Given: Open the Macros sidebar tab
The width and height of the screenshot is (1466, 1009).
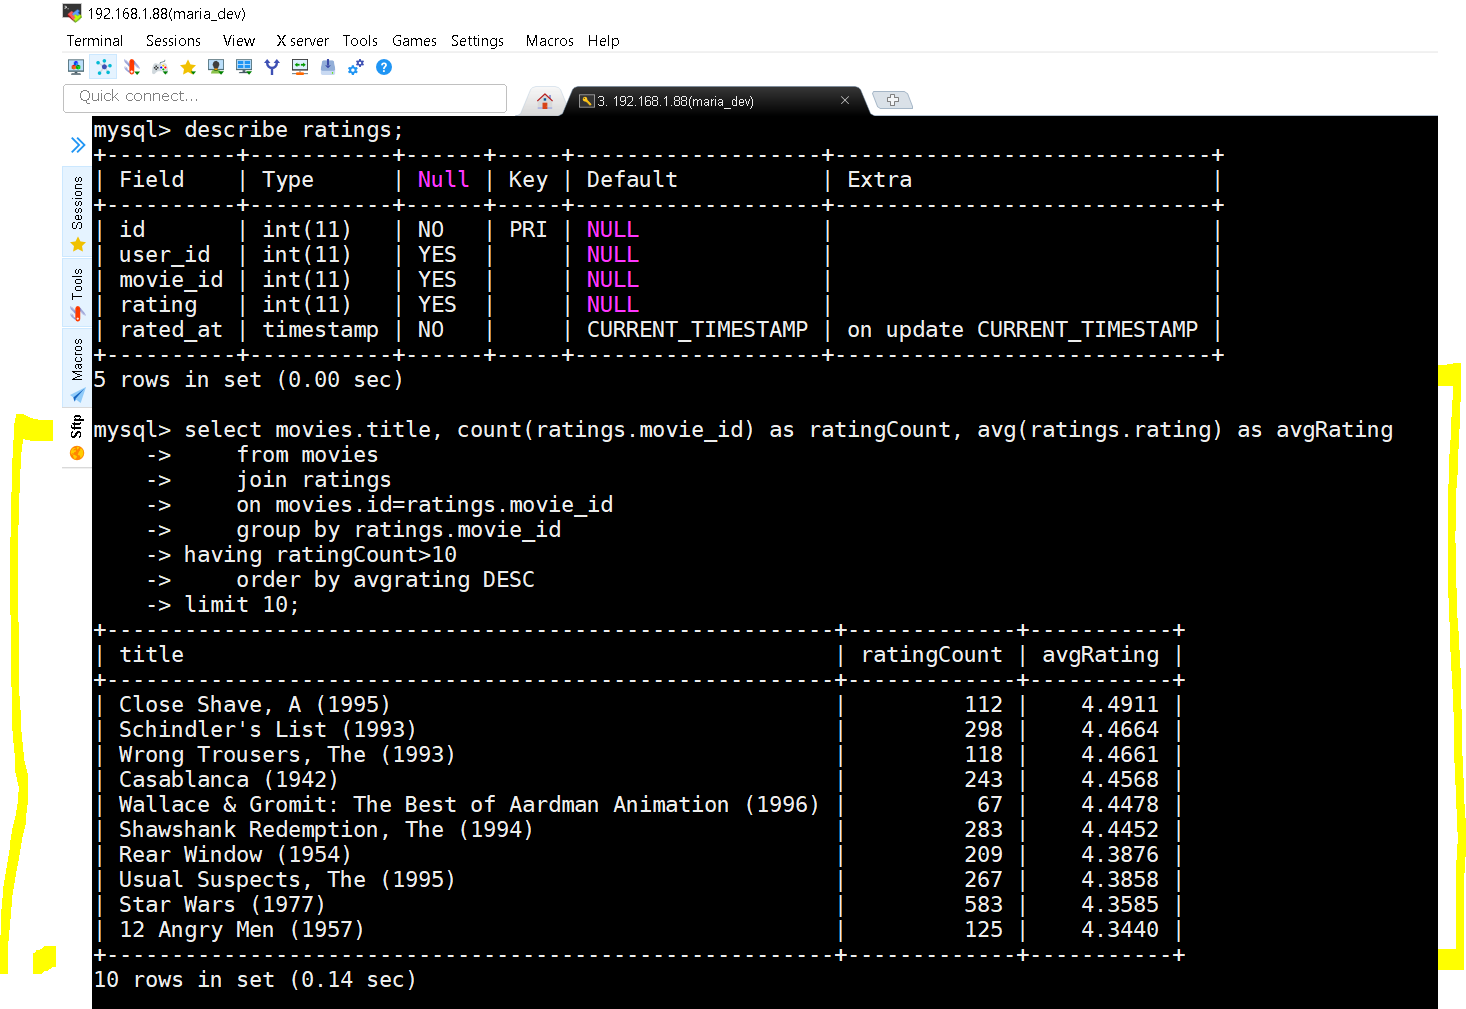Looking at the screenshot, I should pos(77,369).
